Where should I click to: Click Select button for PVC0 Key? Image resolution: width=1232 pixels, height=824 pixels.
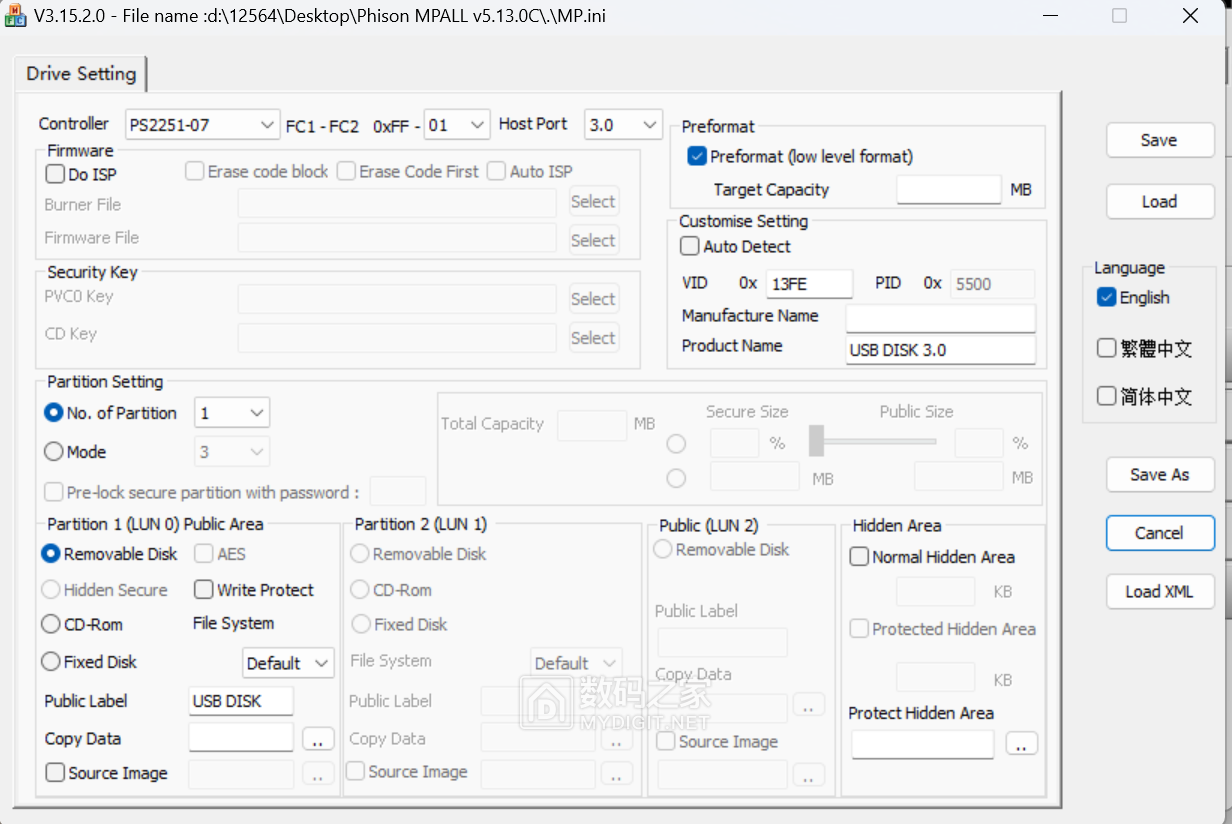(594, 299)
